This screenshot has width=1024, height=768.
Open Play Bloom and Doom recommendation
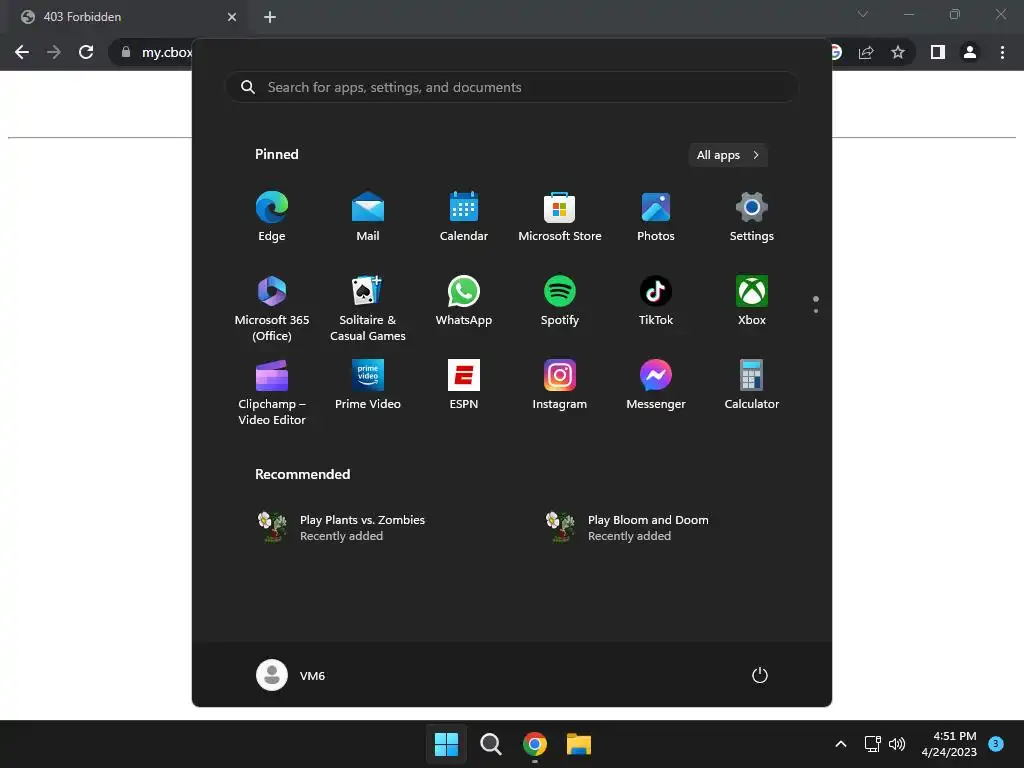628,527
